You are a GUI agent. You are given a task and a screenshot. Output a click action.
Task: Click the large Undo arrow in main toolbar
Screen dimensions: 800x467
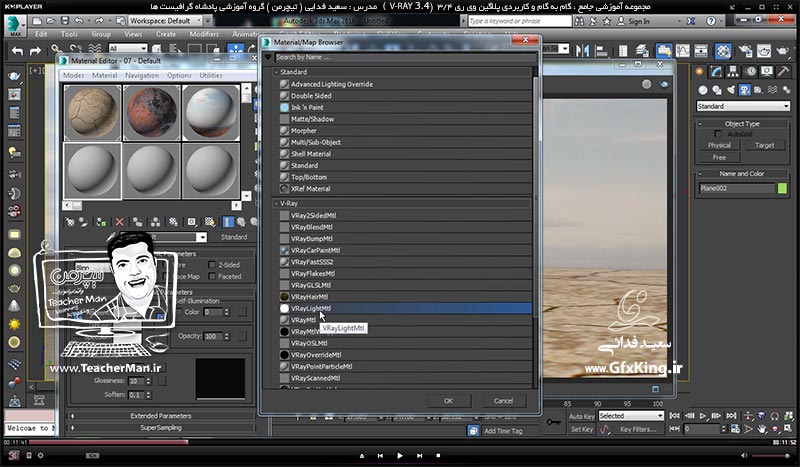pos(17,51)
